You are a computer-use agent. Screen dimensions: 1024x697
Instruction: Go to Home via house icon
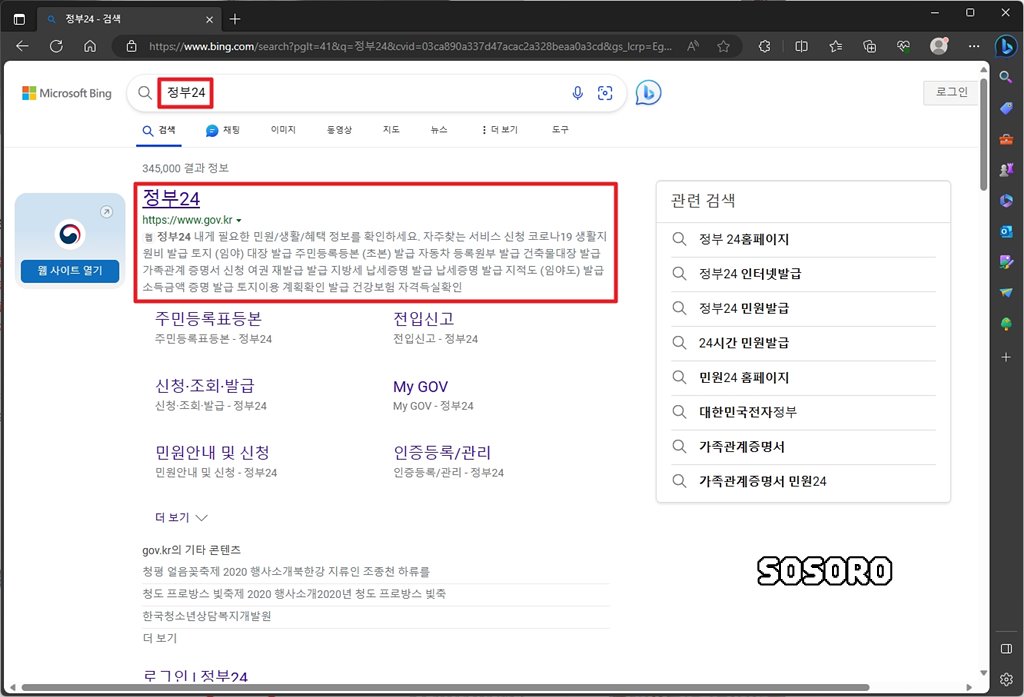coord(90,46)
